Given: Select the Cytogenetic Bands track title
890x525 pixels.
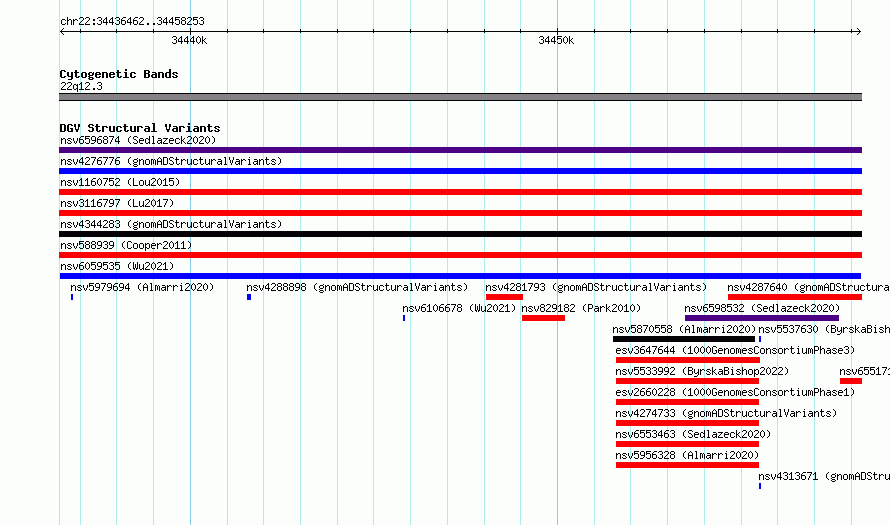Looking at the screenshot, I should coord(119,74).
